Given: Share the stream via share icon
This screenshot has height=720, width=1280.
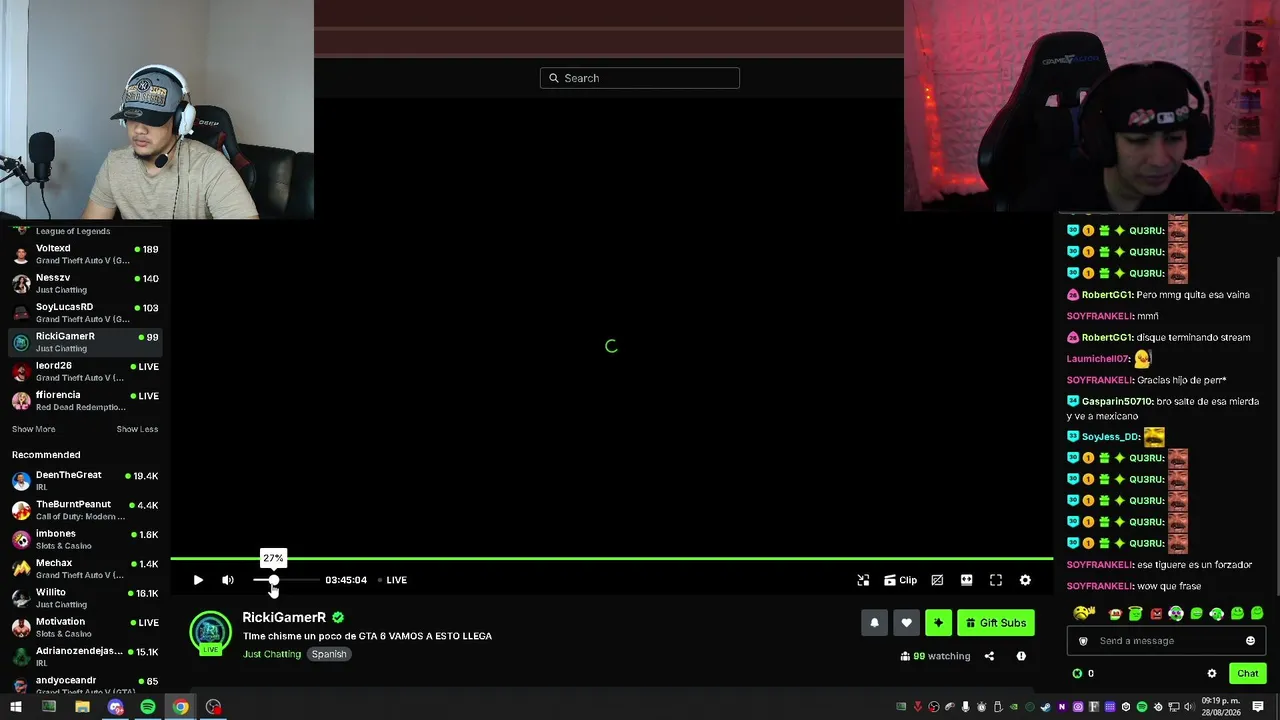Looking at the screenshot, I should (x=989, y=656).
